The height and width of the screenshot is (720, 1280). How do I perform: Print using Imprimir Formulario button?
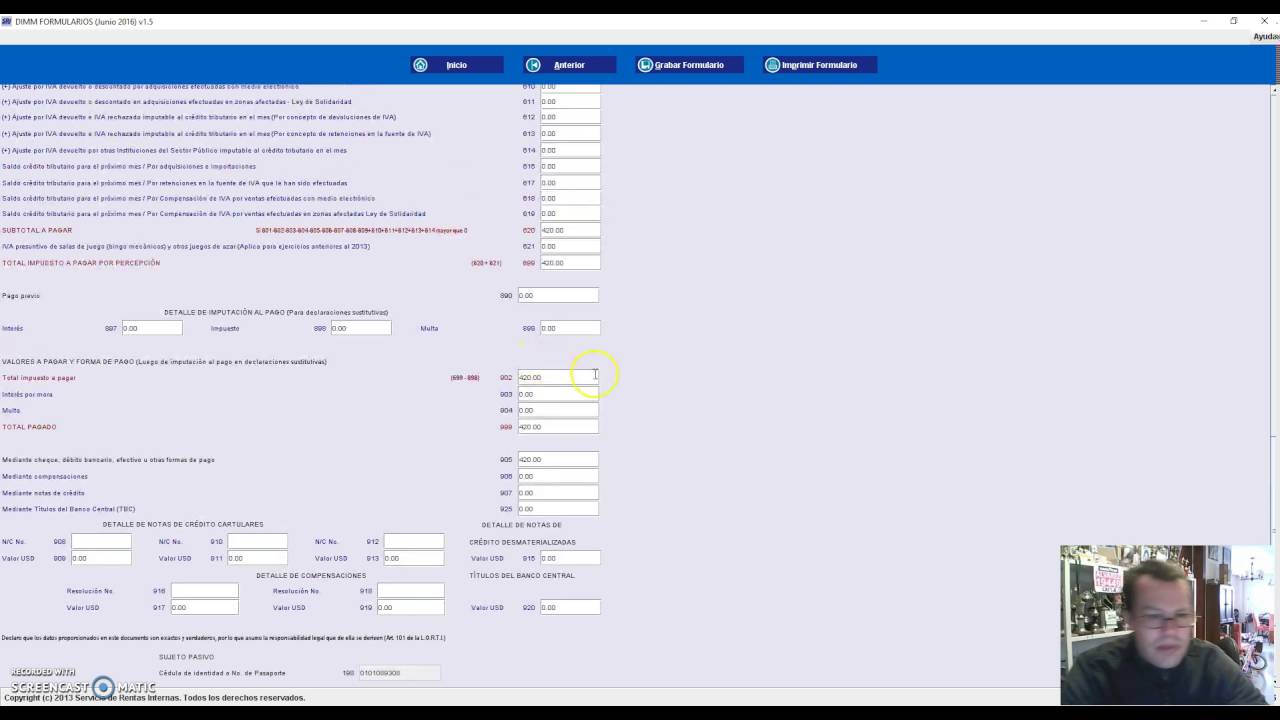click(x=820, y=65)
